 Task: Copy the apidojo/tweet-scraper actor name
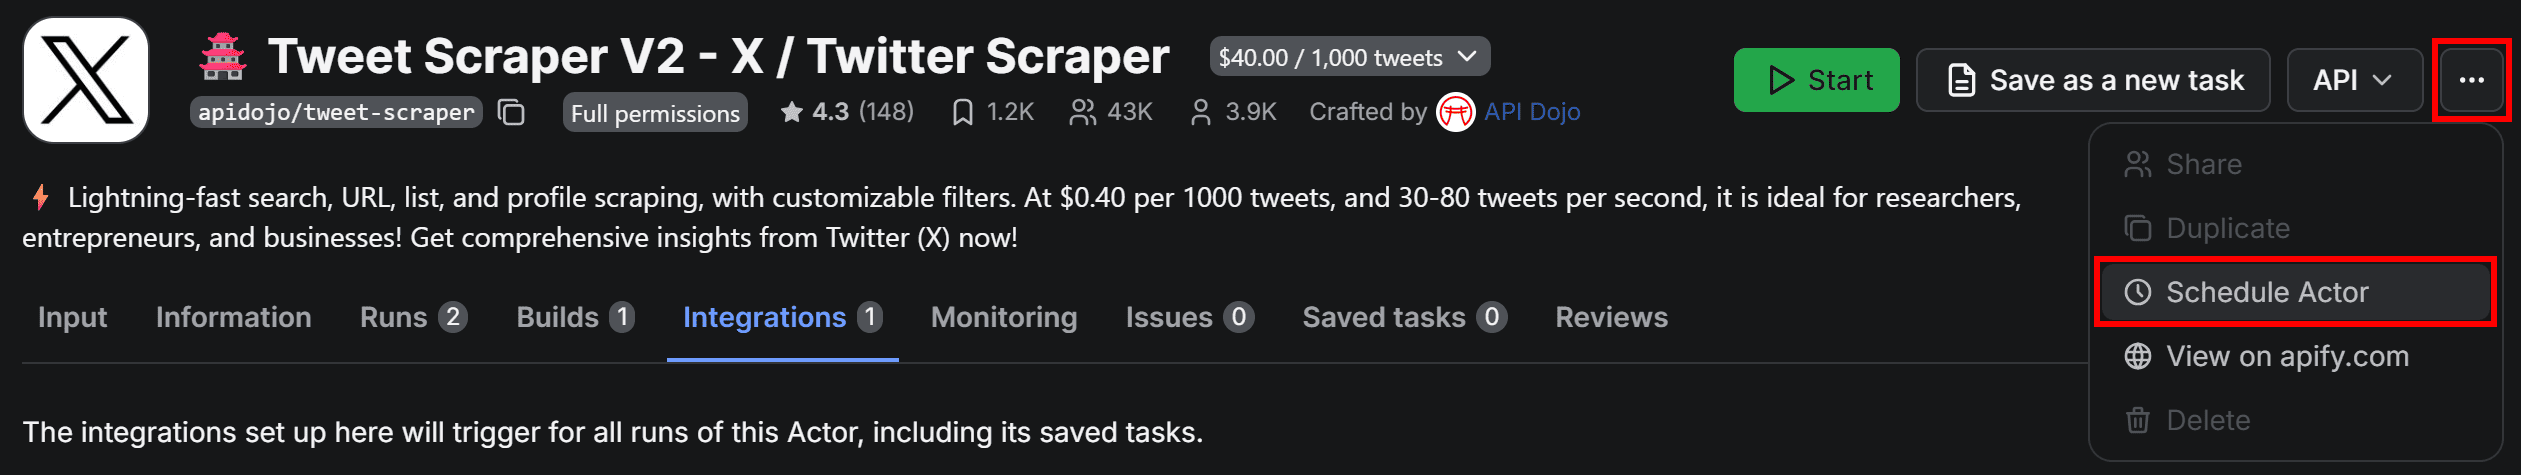[x=511, y=113]
